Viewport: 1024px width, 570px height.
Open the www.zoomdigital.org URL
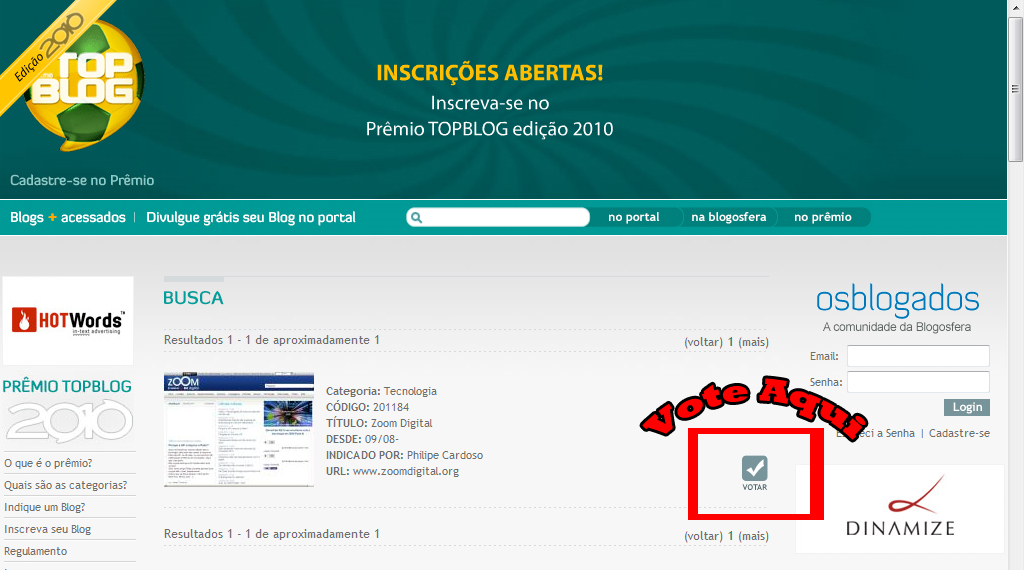(406, 471)
